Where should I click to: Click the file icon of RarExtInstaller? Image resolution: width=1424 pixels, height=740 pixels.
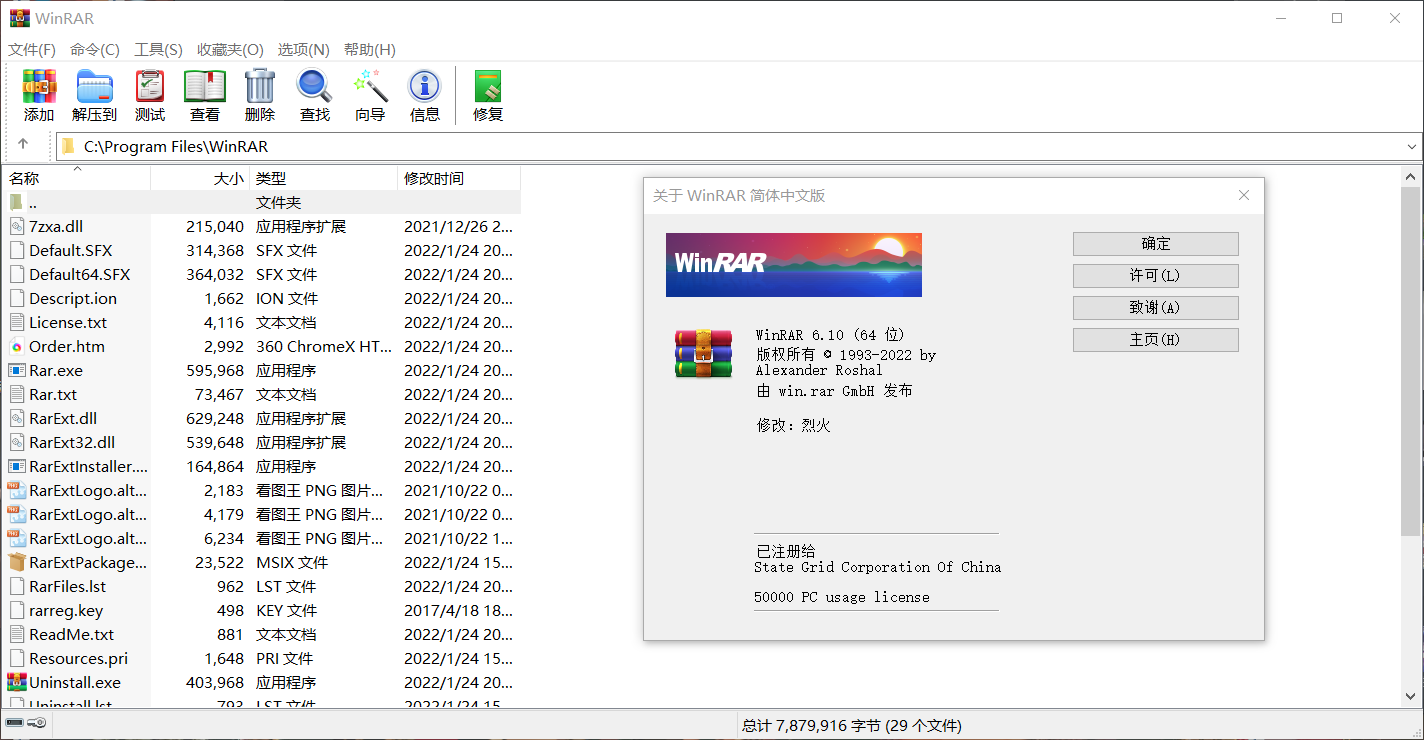coord(16,467)
